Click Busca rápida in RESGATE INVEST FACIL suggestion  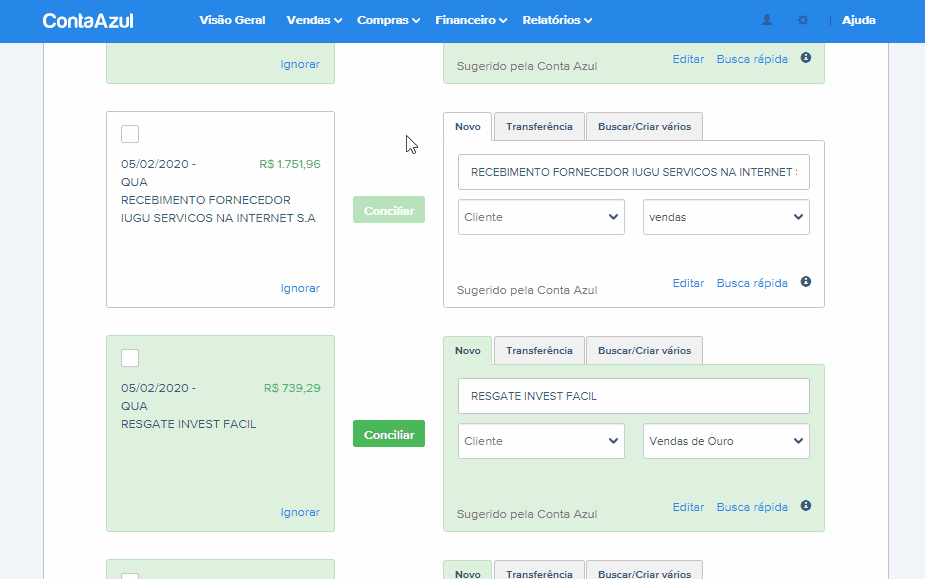point(752,507)
